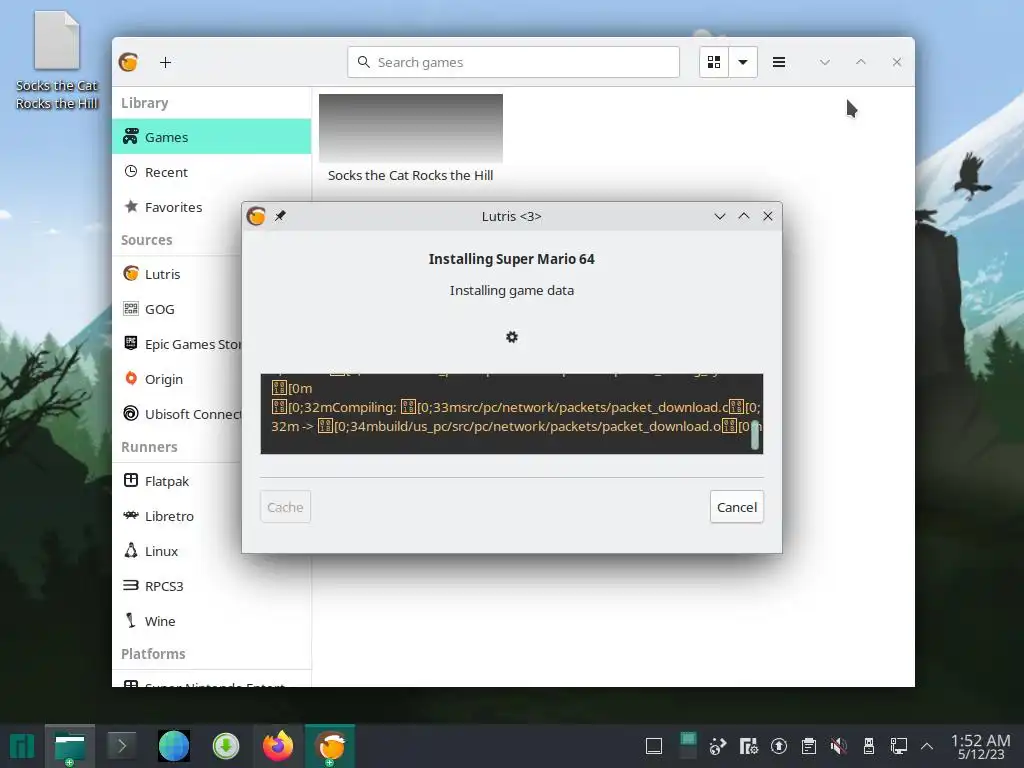Switch to Lutris taskbar entry
Image resolution: width=1024 pixels, height=768 pixels.
tap(330, 746)
